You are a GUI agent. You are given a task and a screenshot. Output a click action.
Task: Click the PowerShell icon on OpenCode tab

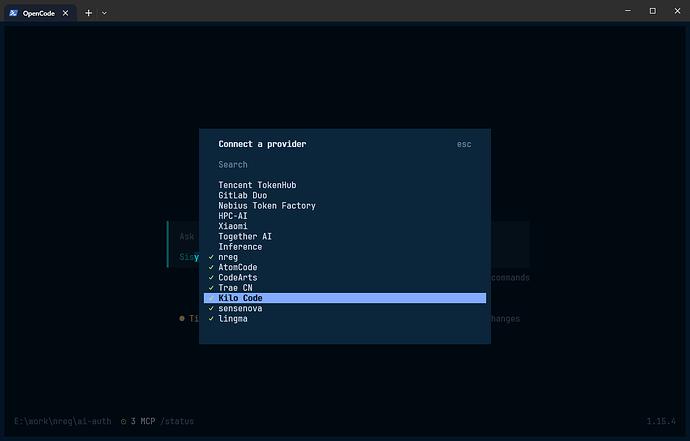coord(13,13)
